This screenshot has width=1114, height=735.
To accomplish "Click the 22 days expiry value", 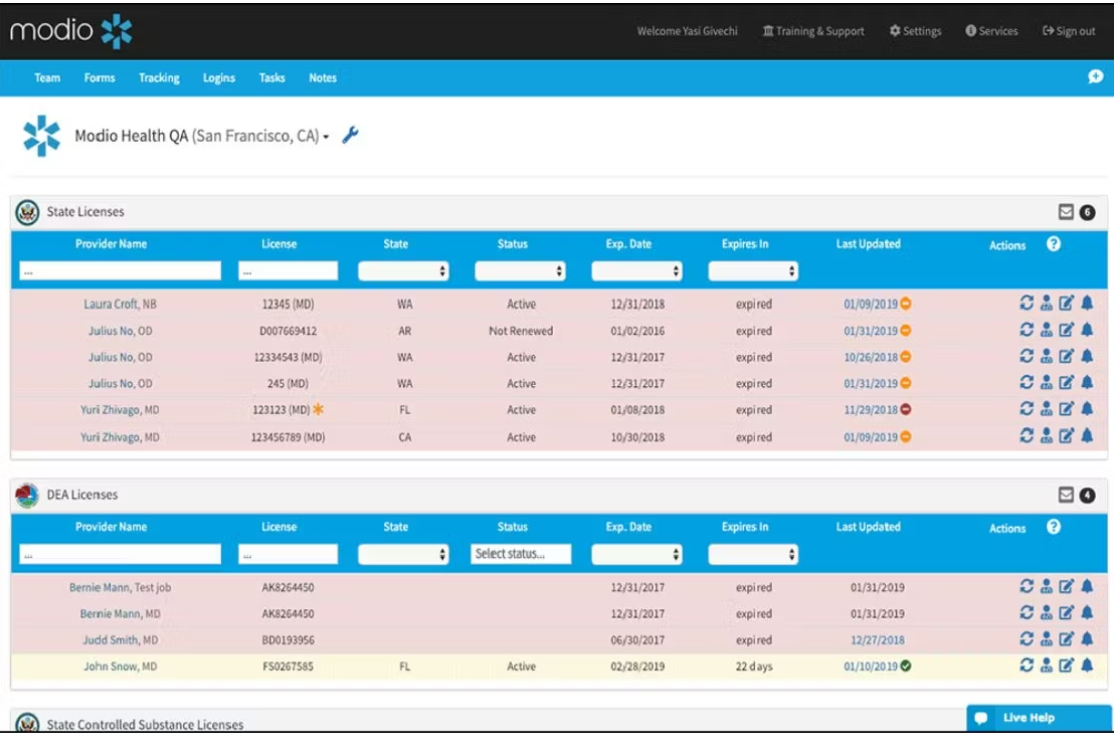I will [x=754, y=666].
